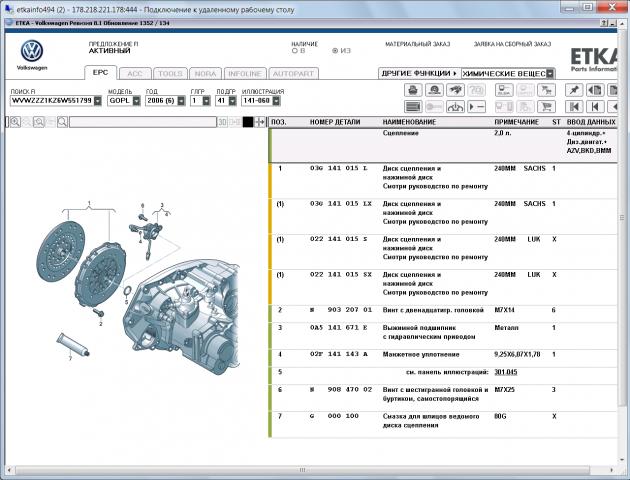Switch to the NORA tab

(205, 74)
